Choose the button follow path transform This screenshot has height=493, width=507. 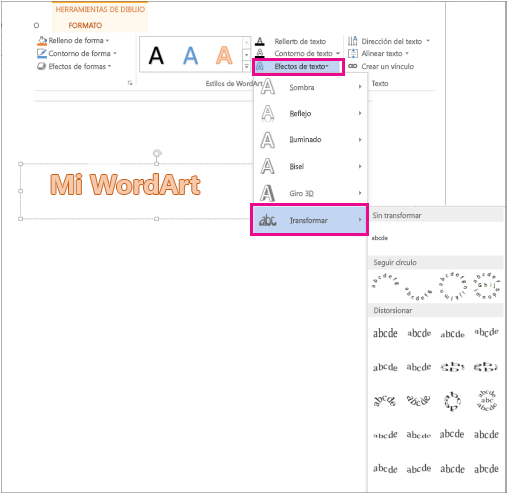pyautogui.click(x=487, y=286)
